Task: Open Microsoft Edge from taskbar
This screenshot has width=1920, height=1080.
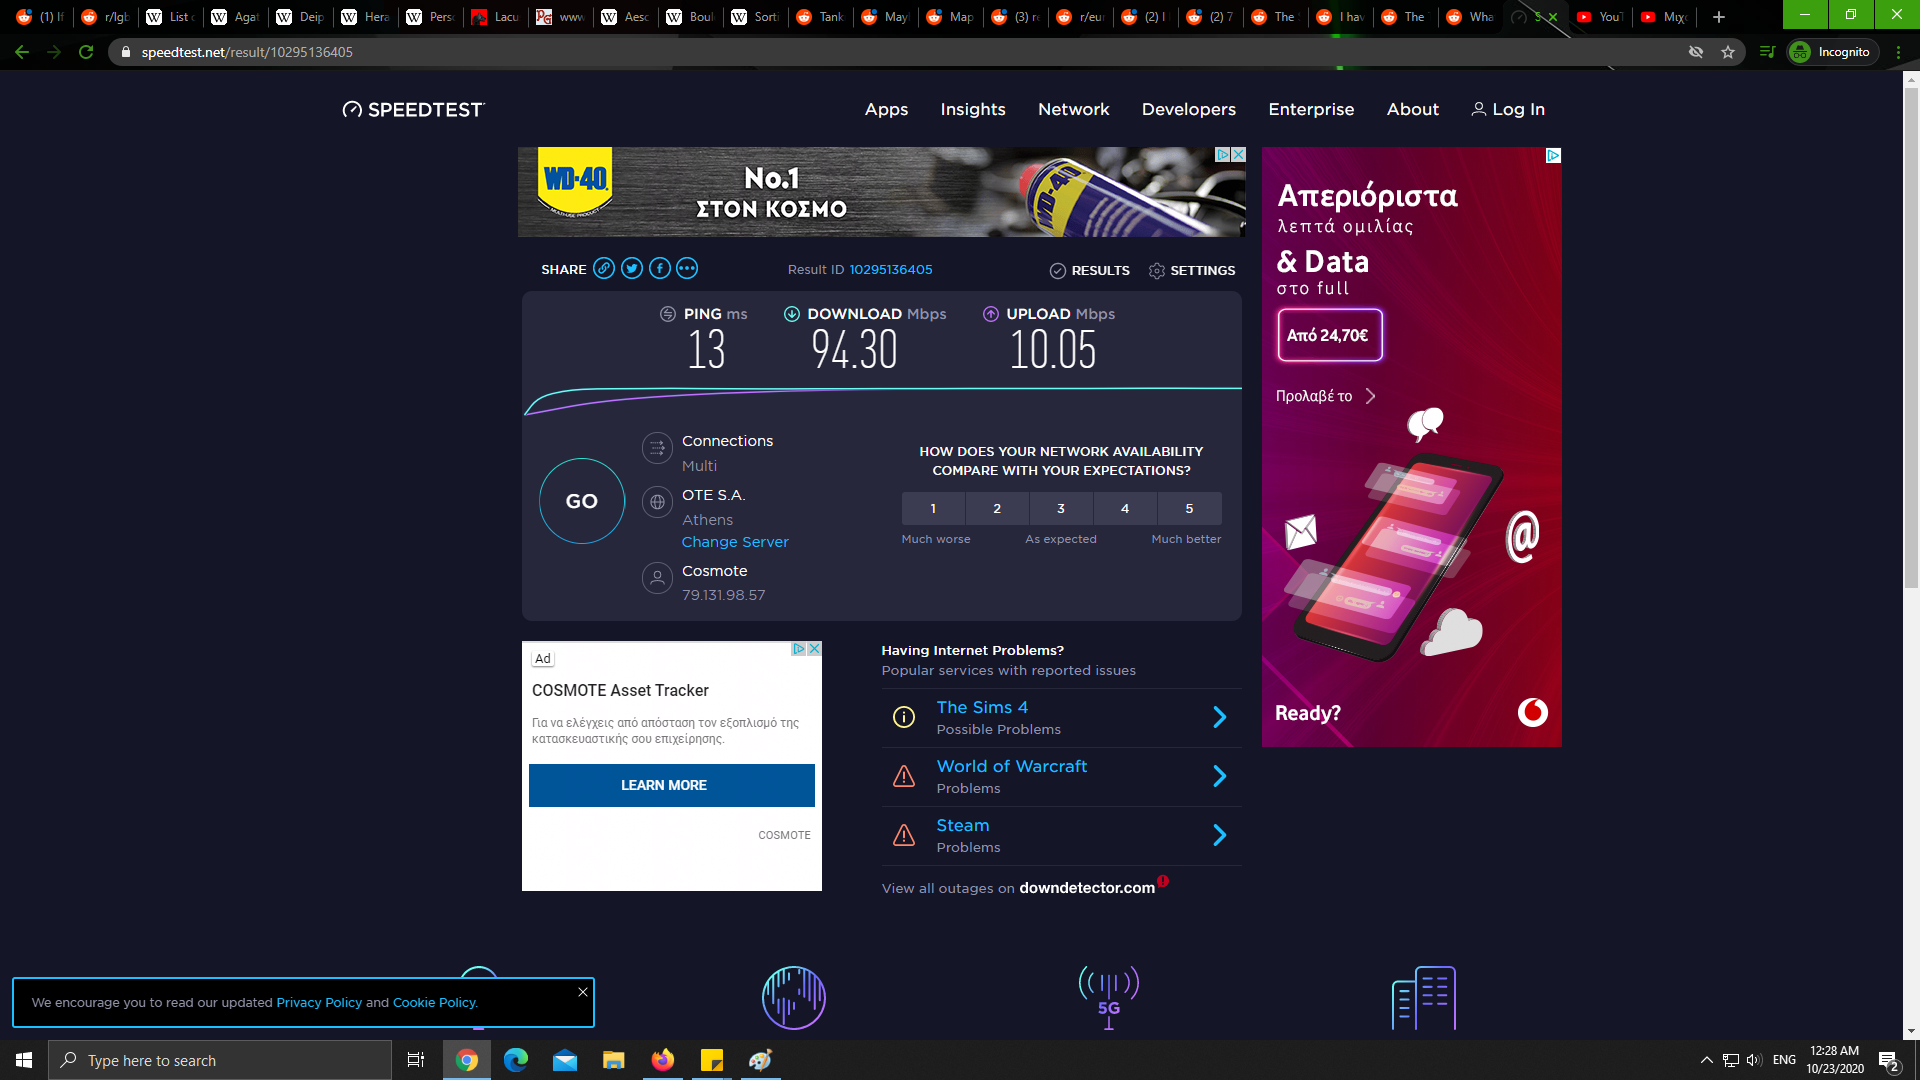Action: click(x=516, y=1060)
